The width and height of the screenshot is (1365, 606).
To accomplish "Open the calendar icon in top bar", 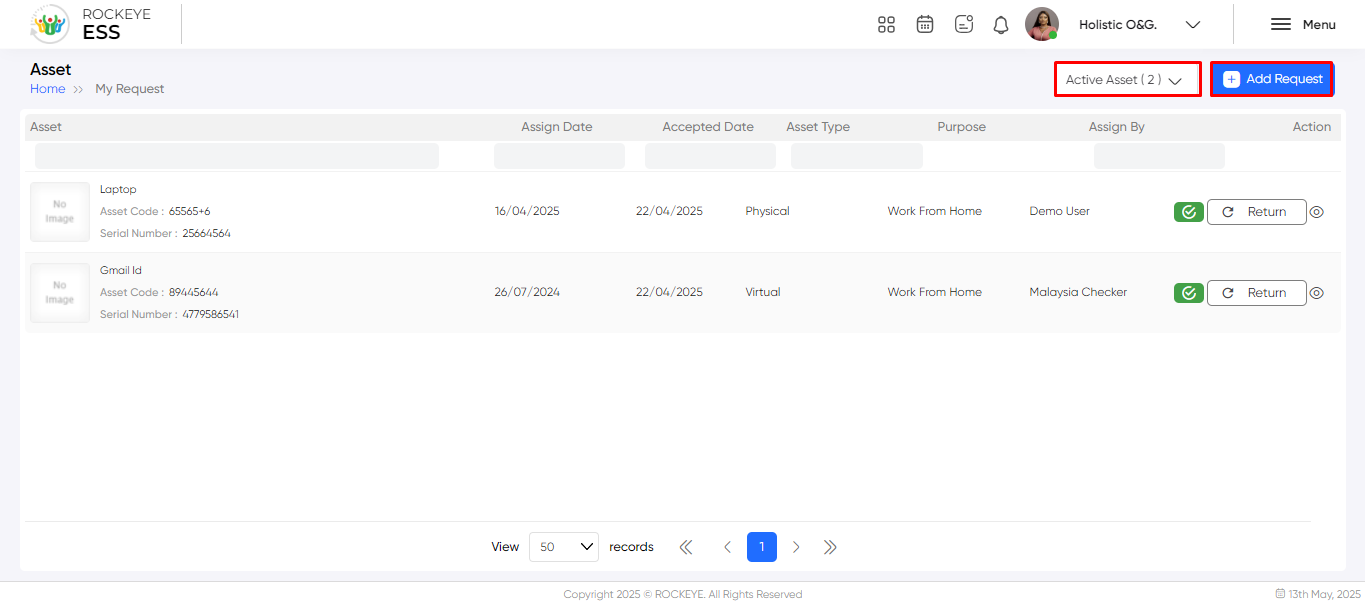I will (925, 24).
